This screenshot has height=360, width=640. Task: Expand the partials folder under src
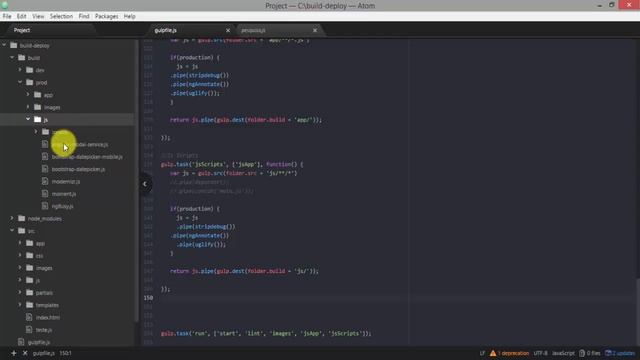coord(20,293)
